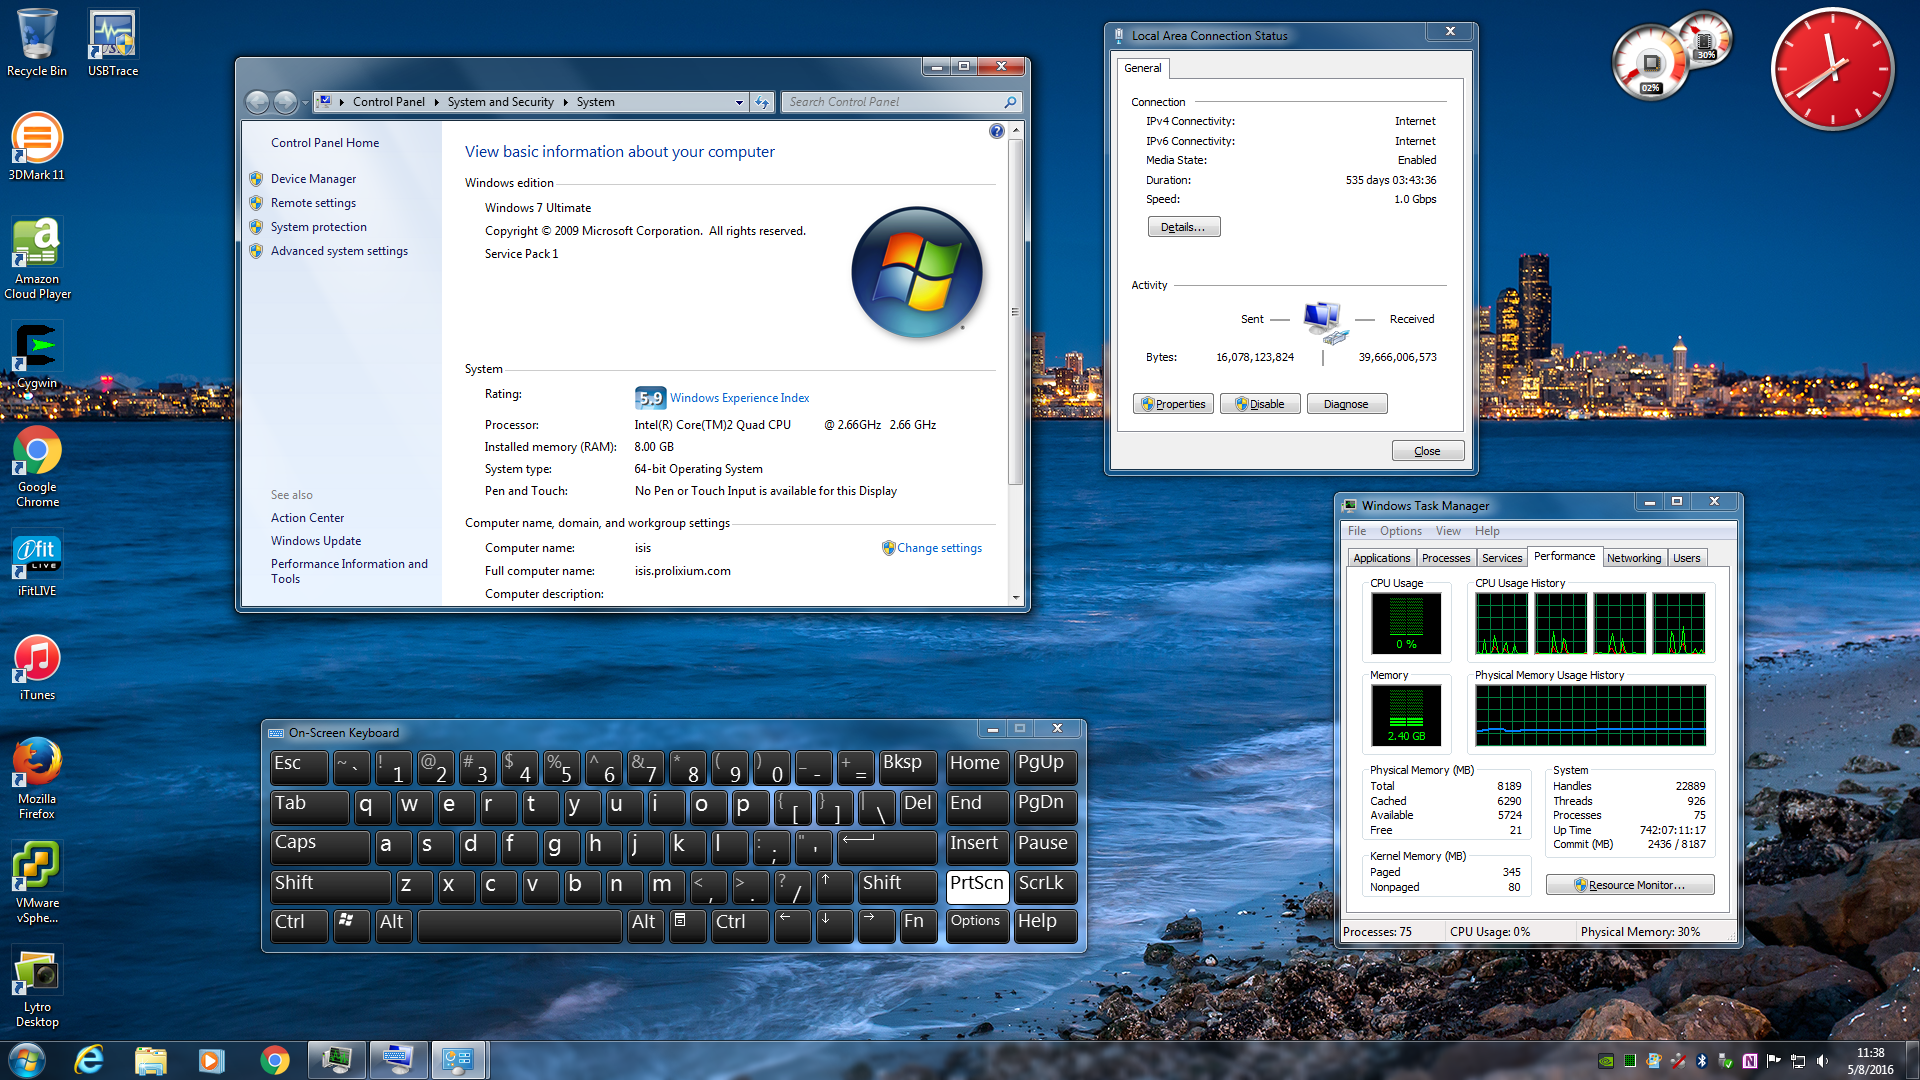The image size is (1920, 1080).
Task: Click the analog clock desktop gadget
Action: point(1832,69)
